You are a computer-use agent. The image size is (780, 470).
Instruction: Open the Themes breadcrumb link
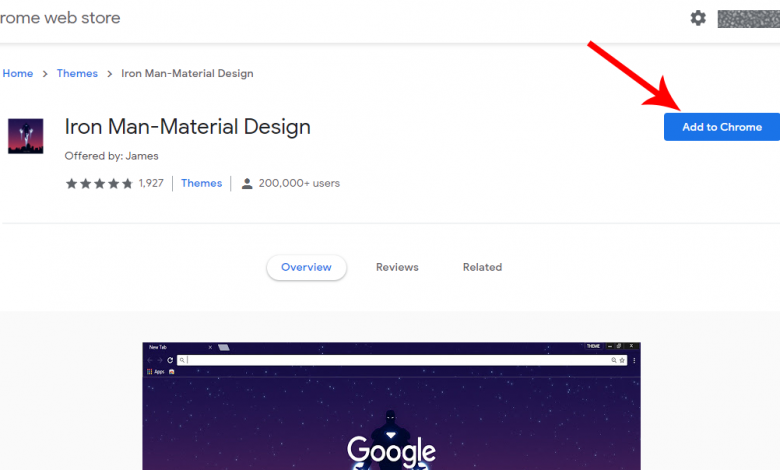click(77, 74)
